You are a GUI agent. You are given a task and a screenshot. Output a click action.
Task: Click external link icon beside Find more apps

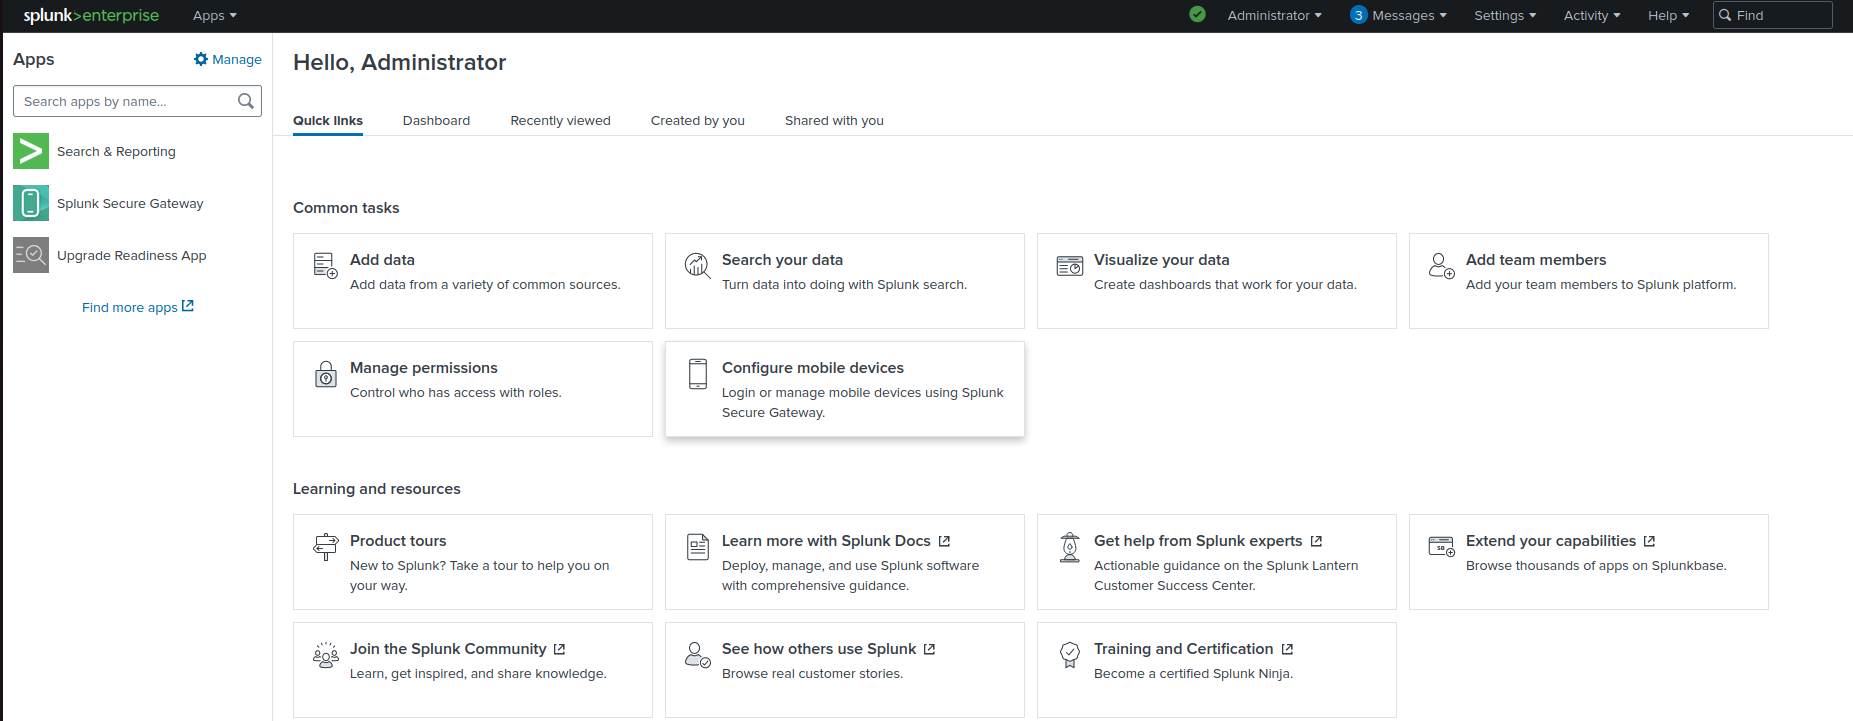(x=188, y=306)
